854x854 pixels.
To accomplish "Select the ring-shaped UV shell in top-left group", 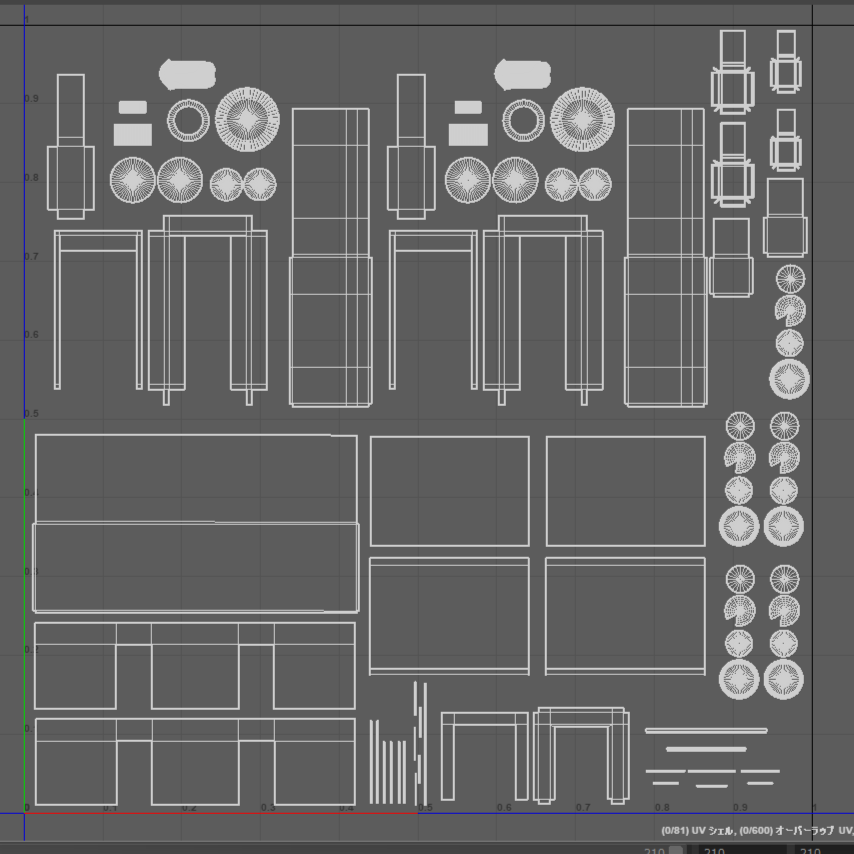I will tap(188, 121).
